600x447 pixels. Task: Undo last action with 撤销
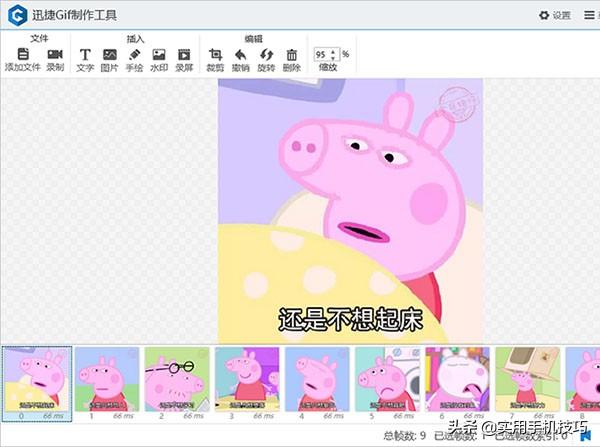pos(241,55)
